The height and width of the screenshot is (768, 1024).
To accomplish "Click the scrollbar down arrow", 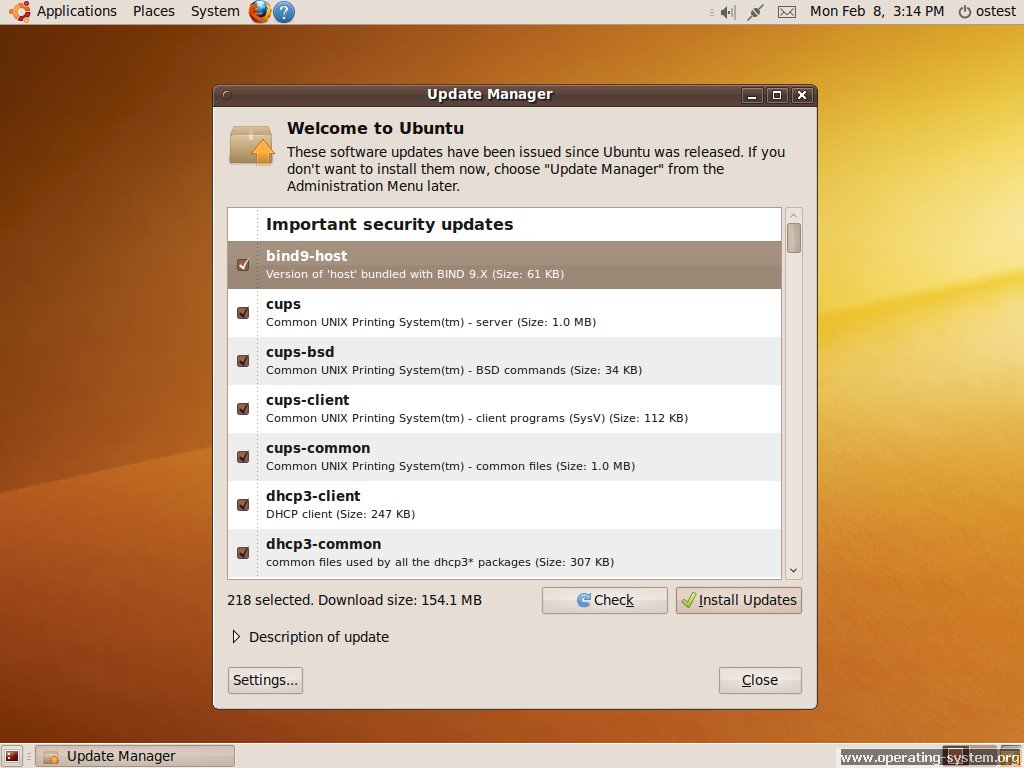I will pyautogui.click(x=793, y=570).
